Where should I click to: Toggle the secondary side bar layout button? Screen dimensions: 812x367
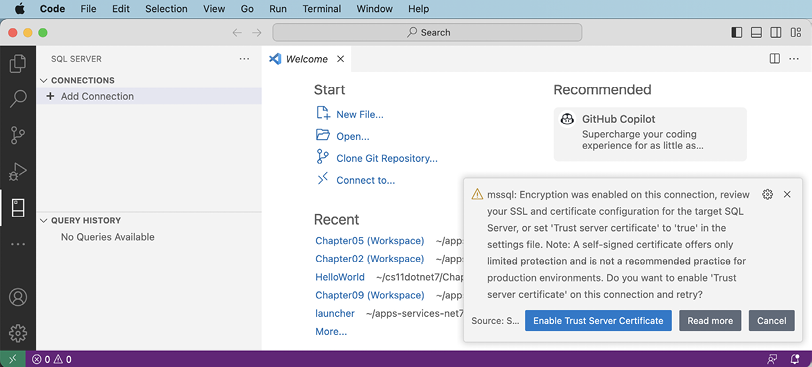(776, 33)
